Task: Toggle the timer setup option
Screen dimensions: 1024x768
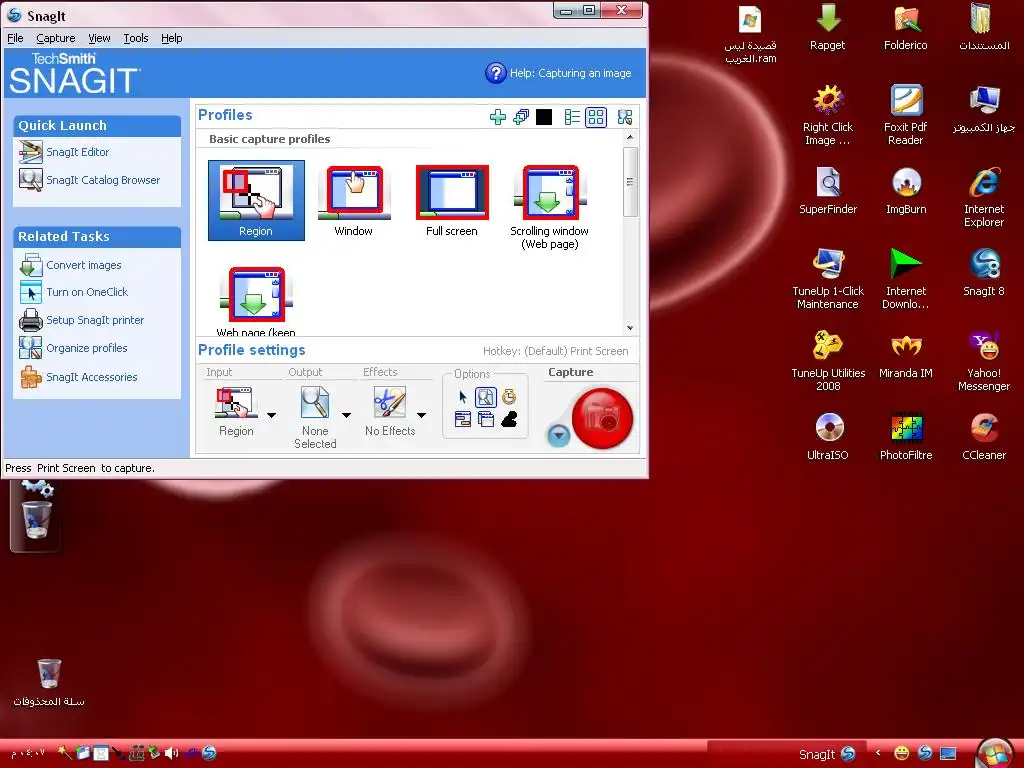Action: (509, 396)
